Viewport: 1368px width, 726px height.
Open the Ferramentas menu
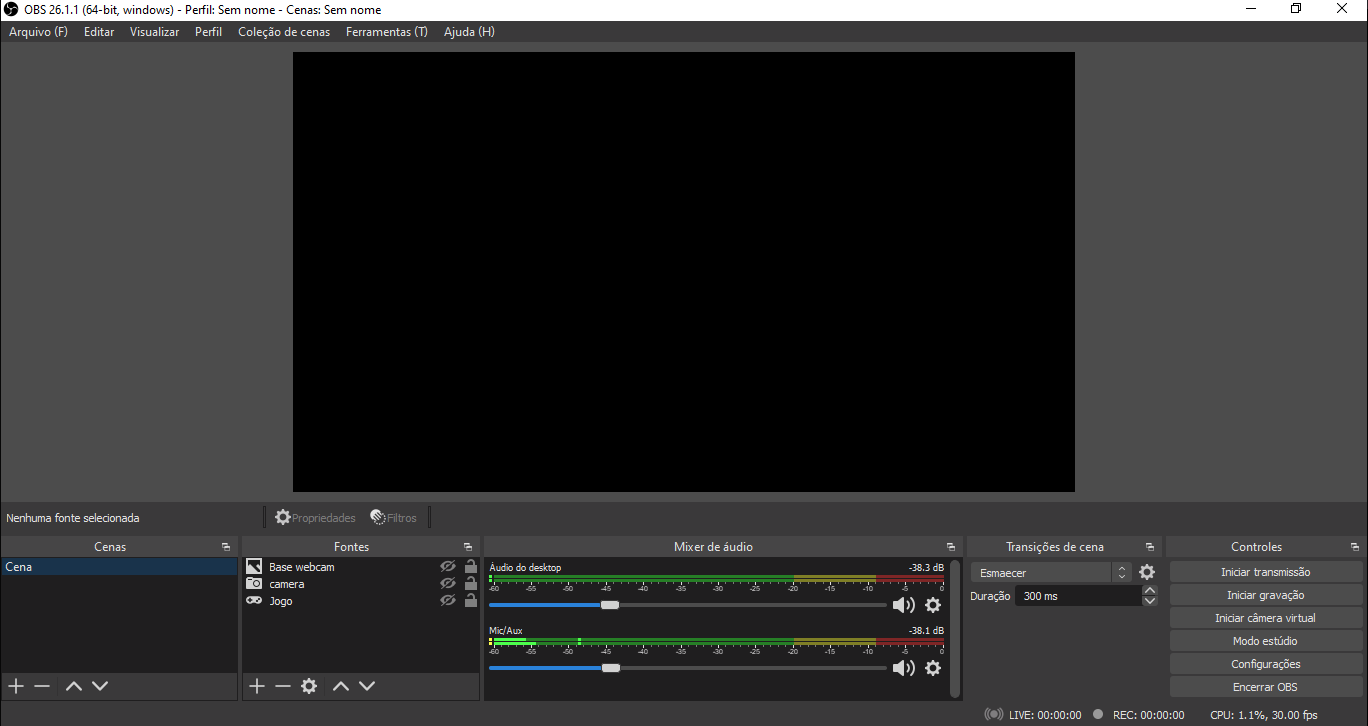(386, 32)
